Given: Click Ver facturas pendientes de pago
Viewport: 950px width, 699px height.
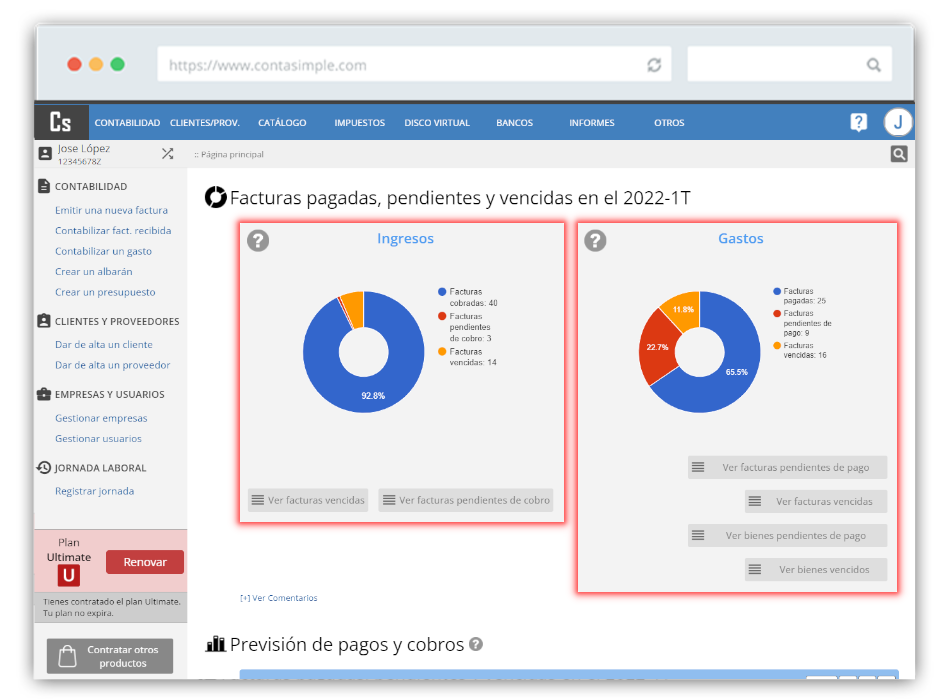Looking at the screenshot, I should click(x=787, y=467).
